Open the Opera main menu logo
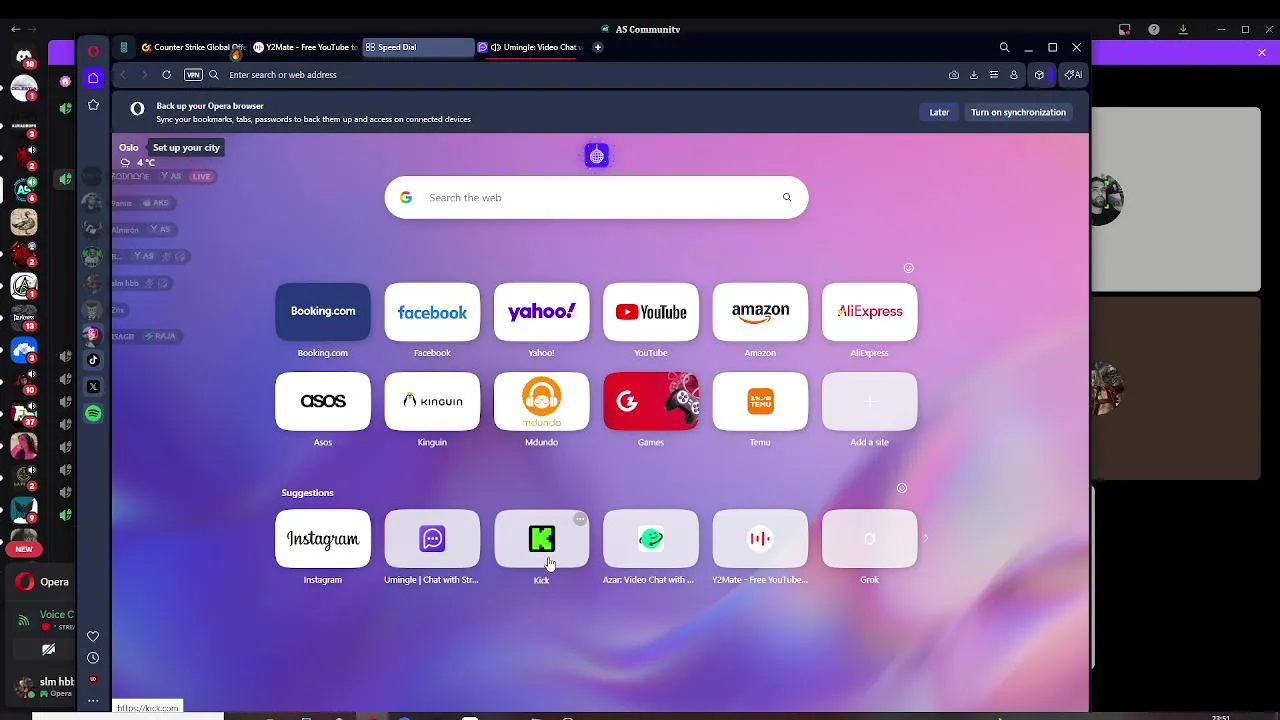 tap(93, 51)
